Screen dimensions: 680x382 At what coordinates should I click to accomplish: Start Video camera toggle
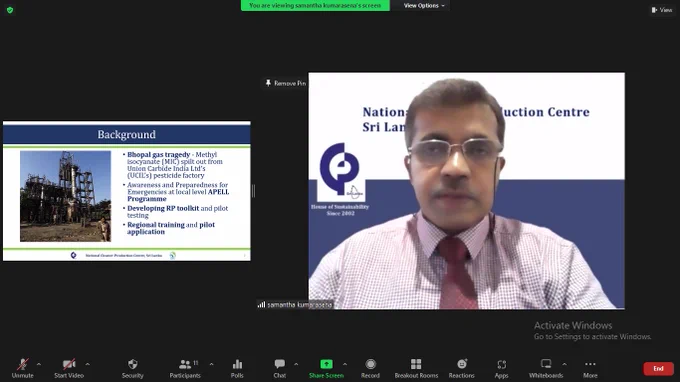[x=69, y=369]
